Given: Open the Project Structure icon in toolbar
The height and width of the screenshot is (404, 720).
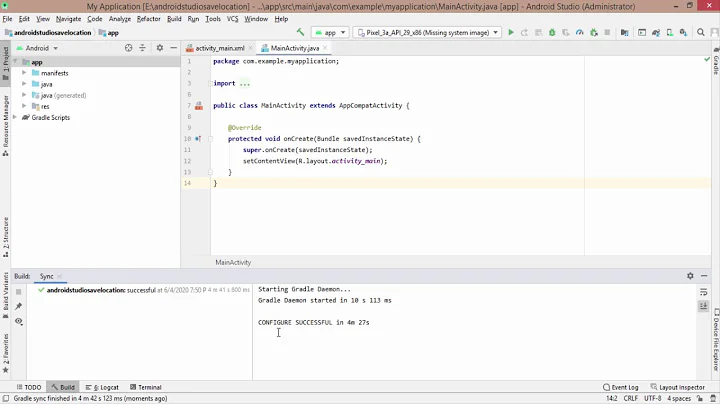Looking at the screenshot, I should (x=624, y=33).
